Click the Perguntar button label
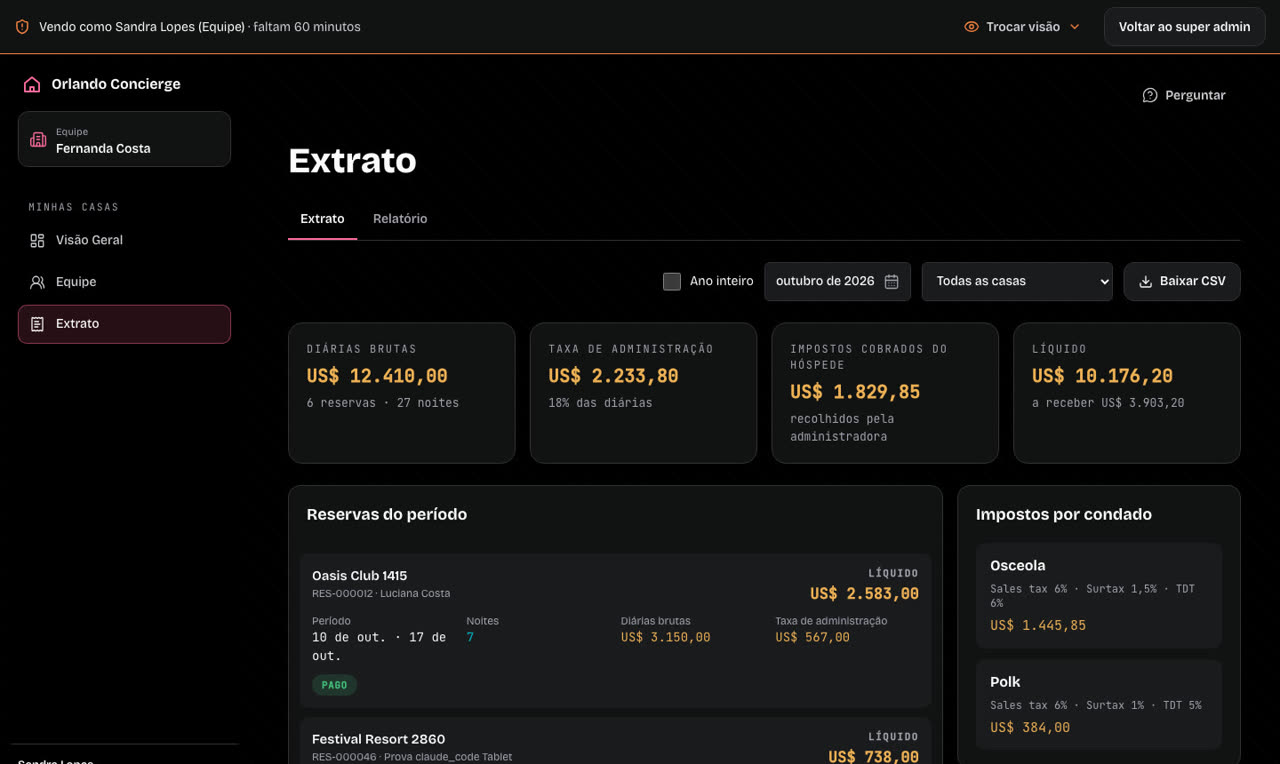Image resolution: width=1280 pixels, height=764 pixels. [x=1195, y=95]
